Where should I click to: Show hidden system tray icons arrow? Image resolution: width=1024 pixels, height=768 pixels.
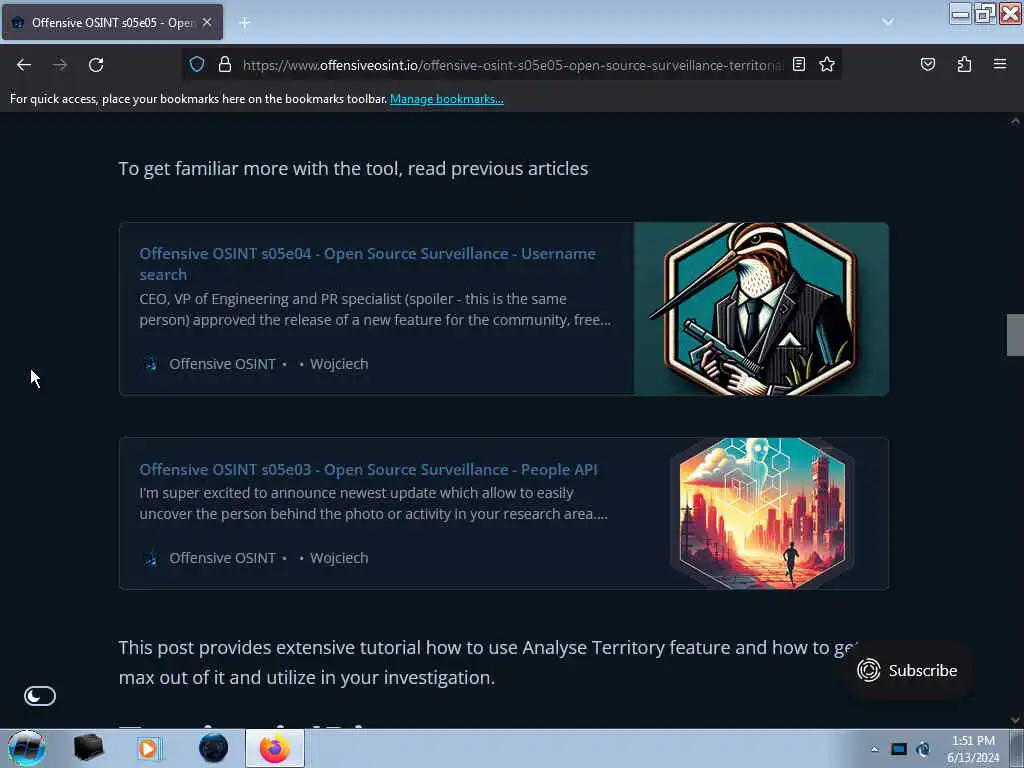(x=874, y=749)
